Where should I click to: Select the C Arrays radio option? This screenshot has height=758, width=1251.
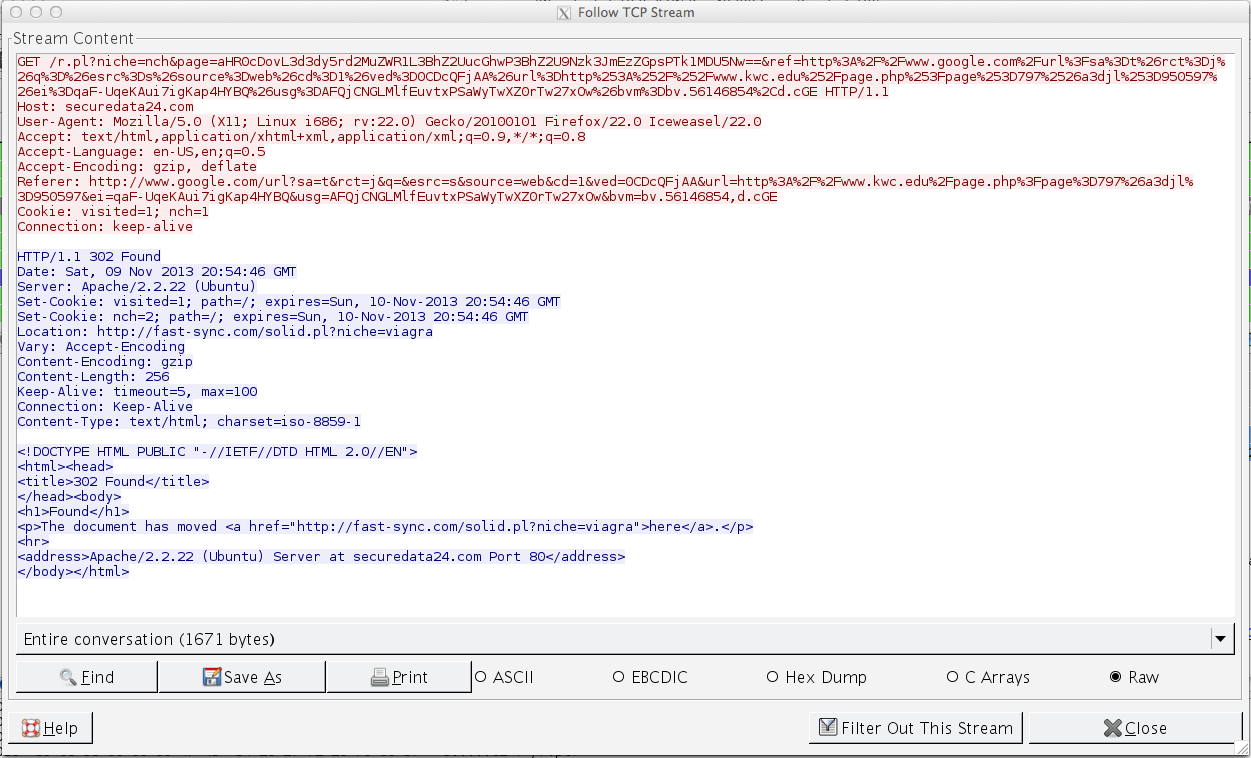(x=988, y=677)
